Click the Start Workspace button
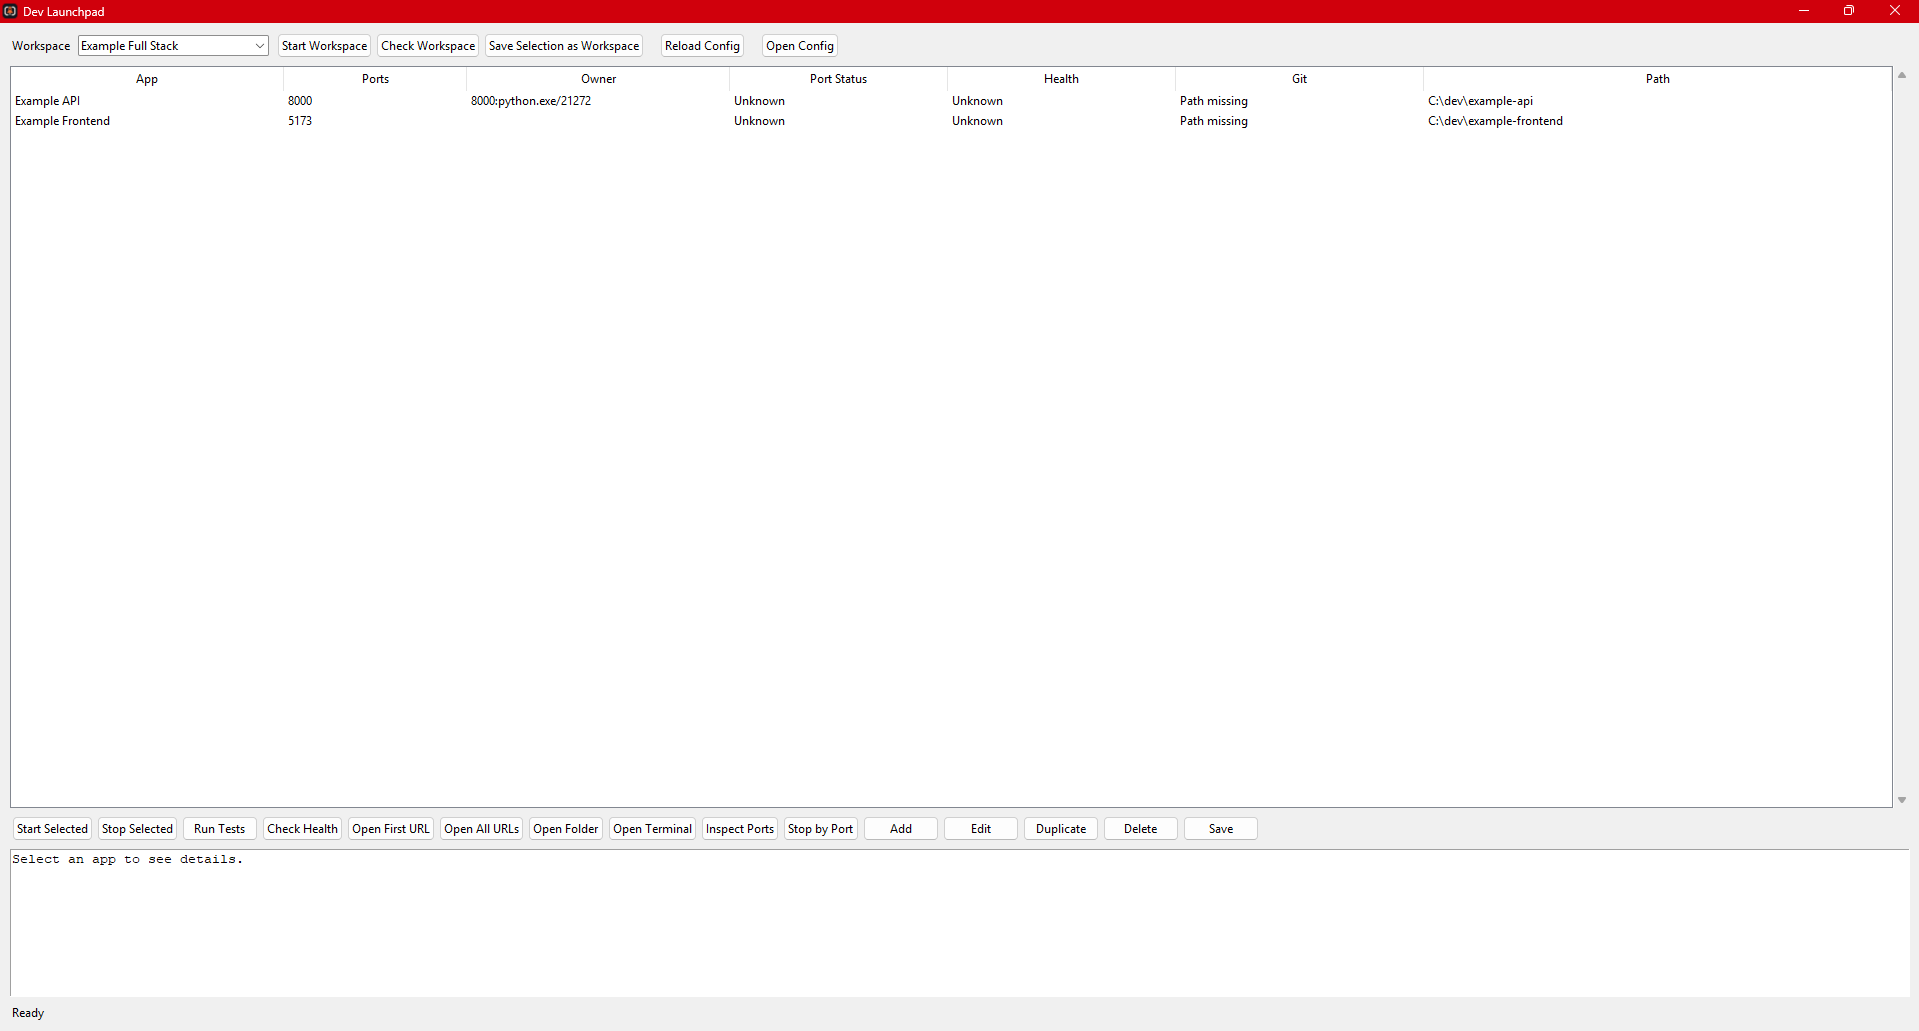 pyautogui.click(x=324, y=46)
